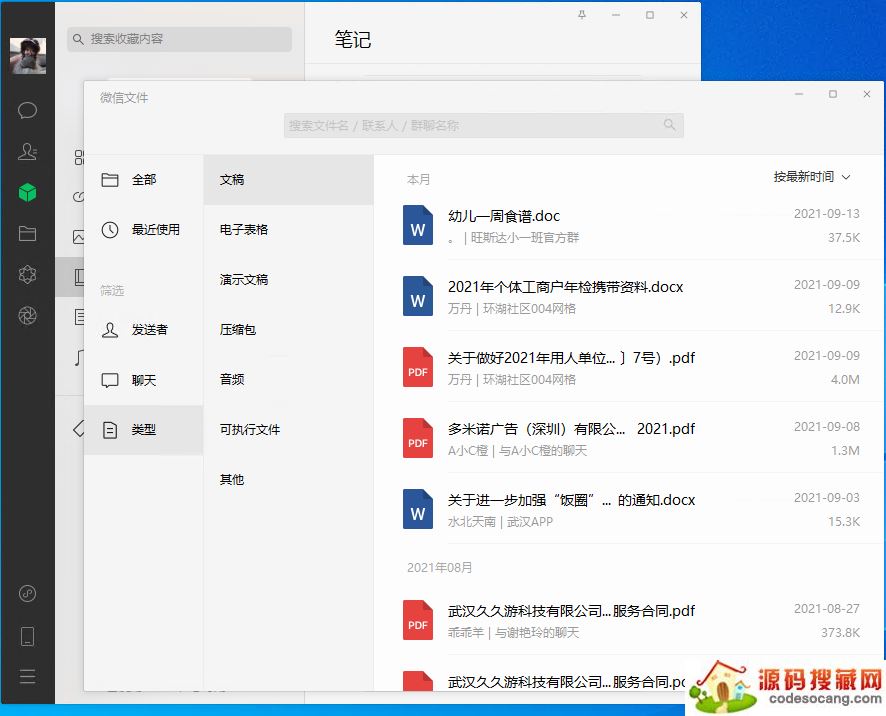Open 武汉久久游科技 pdf from 乖乖羊
Viewport: 886px width, 716px height.
(x=571, y=611)
